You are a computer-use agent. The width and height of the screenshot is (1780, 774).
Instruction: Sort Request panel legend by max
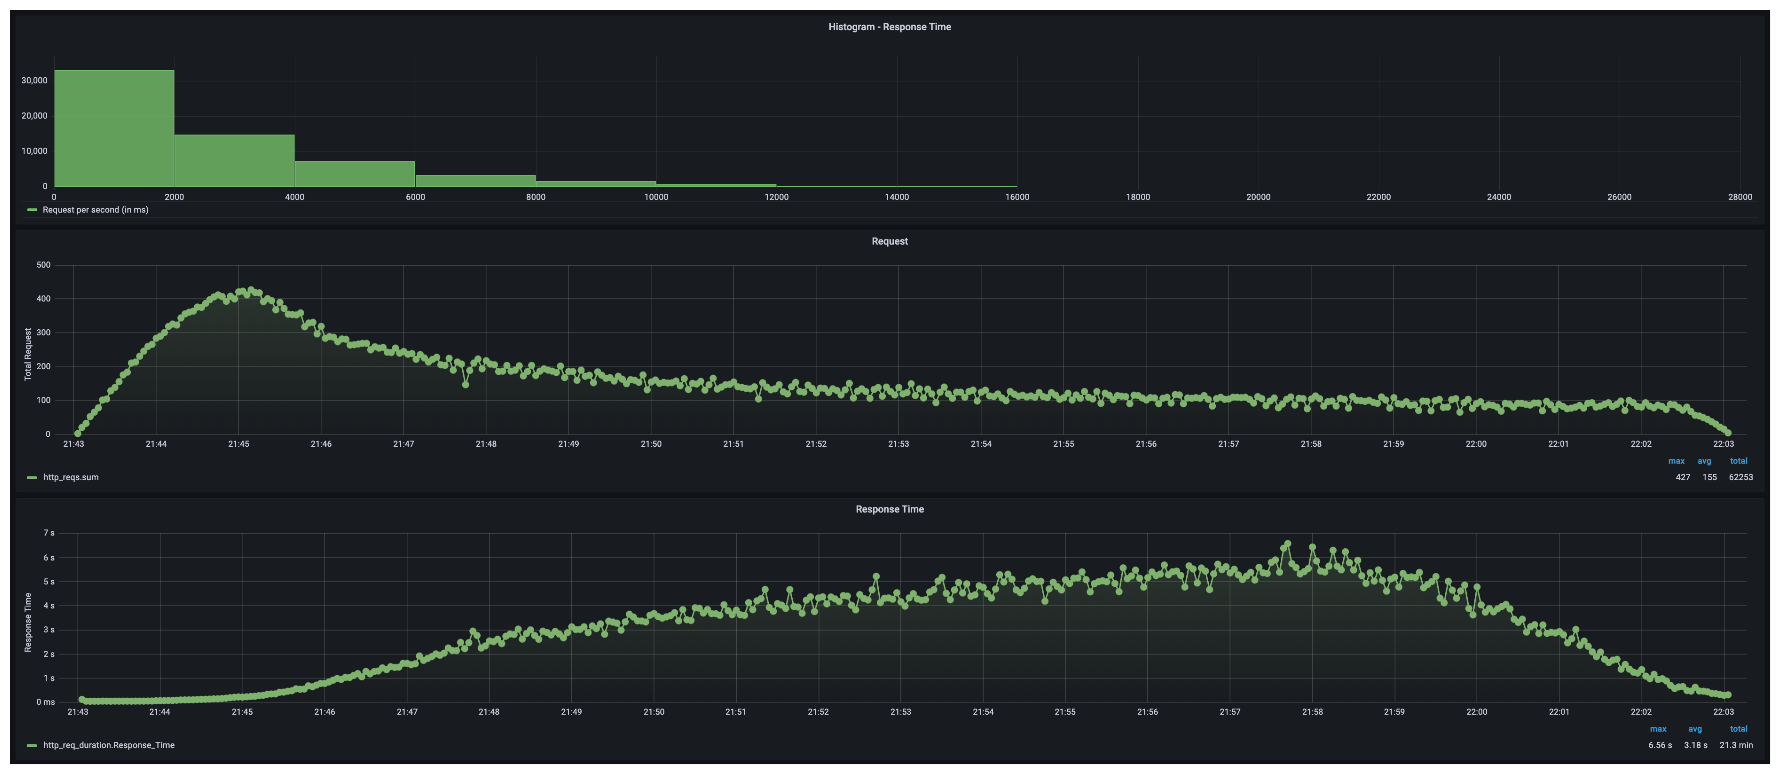(1676, 461)
